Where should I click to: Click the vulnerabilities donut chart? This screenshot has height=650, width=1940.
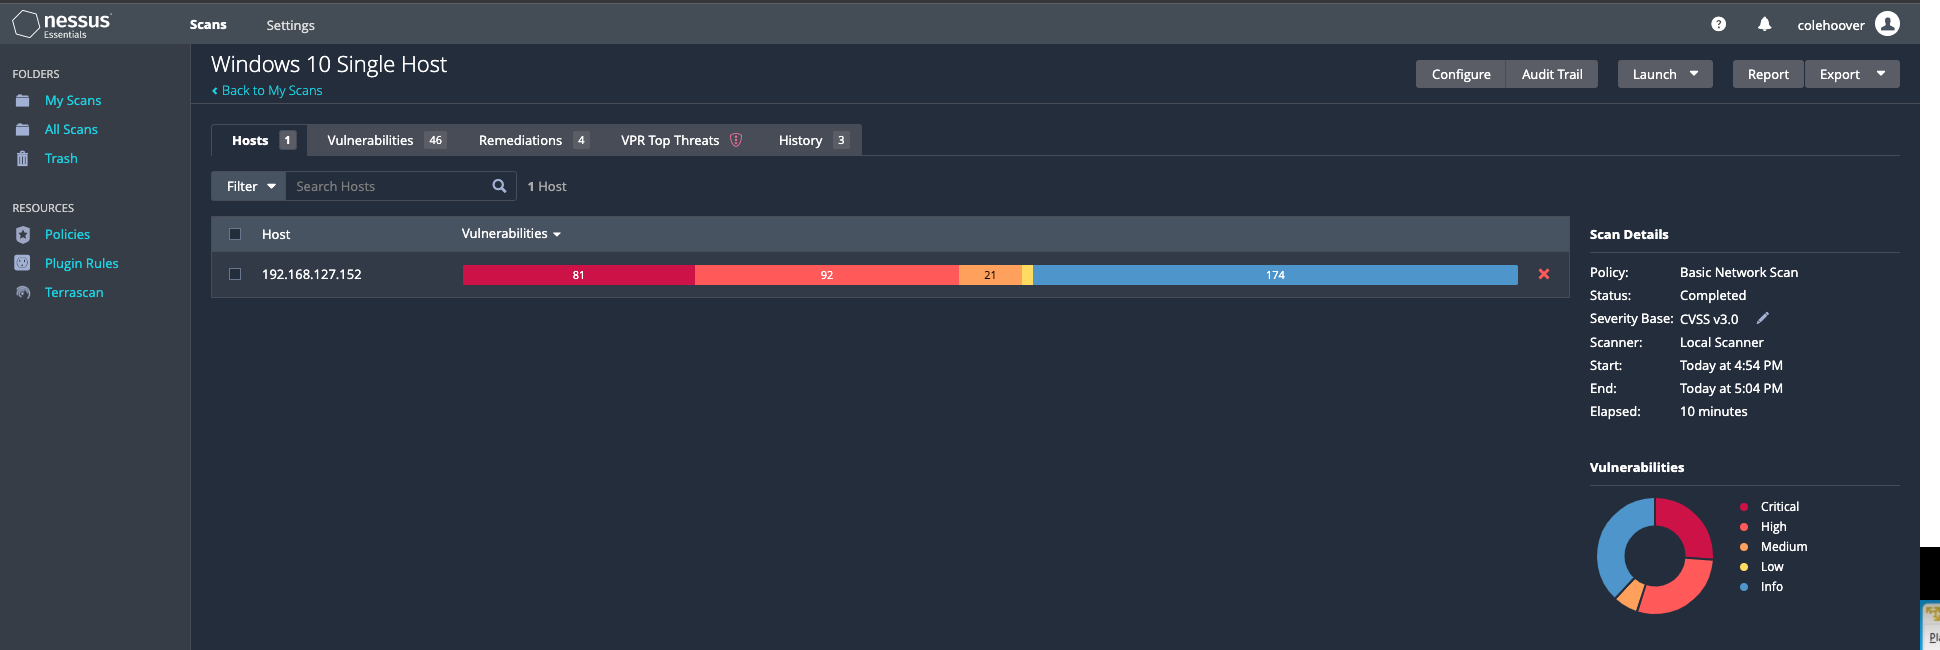coord(1655,556)
